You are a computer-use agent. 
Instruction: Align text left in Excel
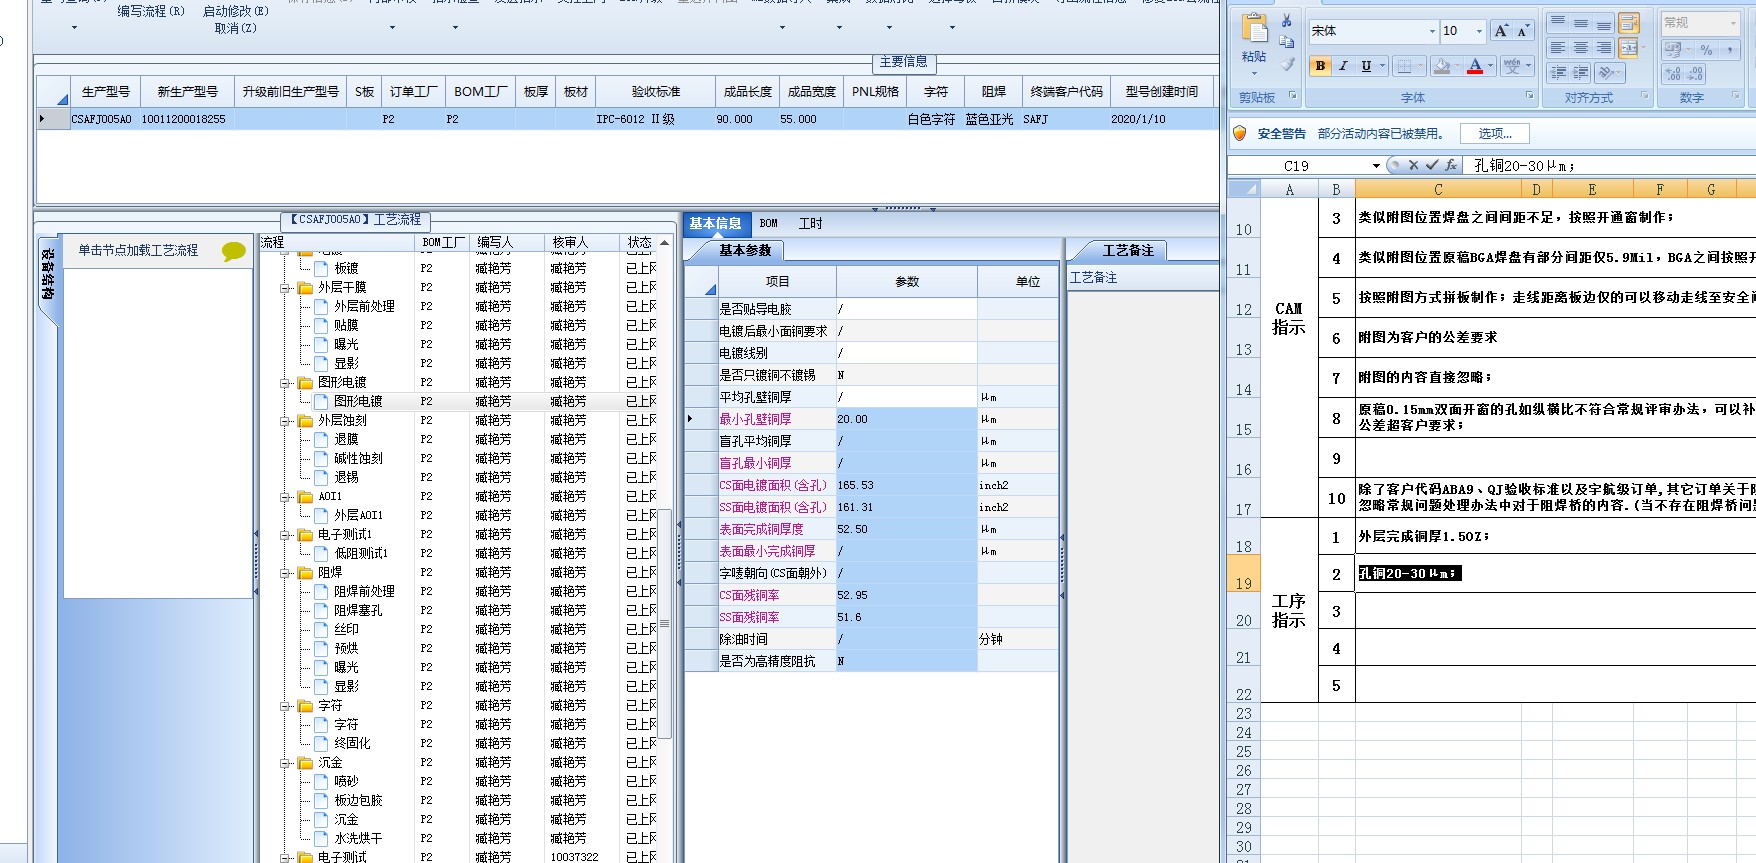(x=1558, y=47)
